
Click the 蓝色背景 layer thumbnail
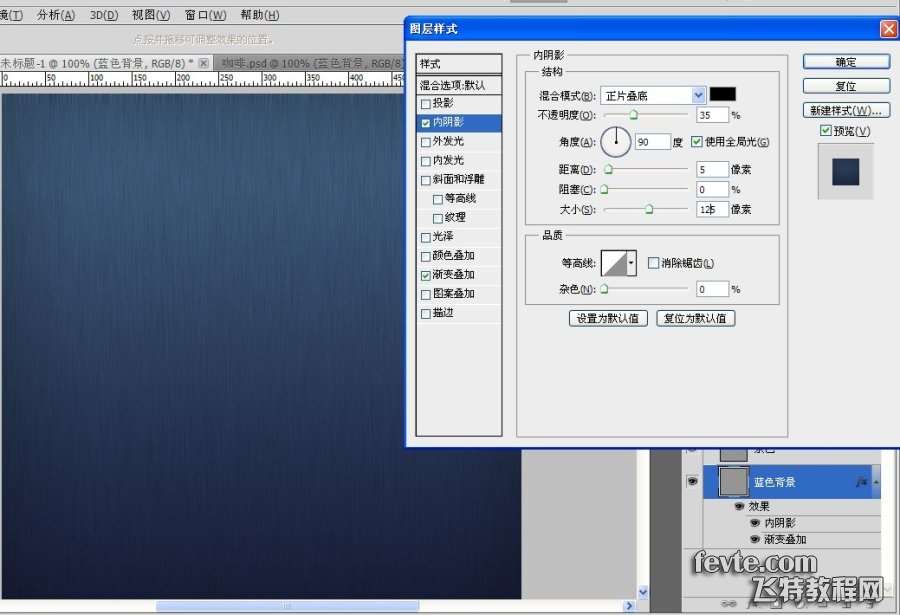click(733, 482)
